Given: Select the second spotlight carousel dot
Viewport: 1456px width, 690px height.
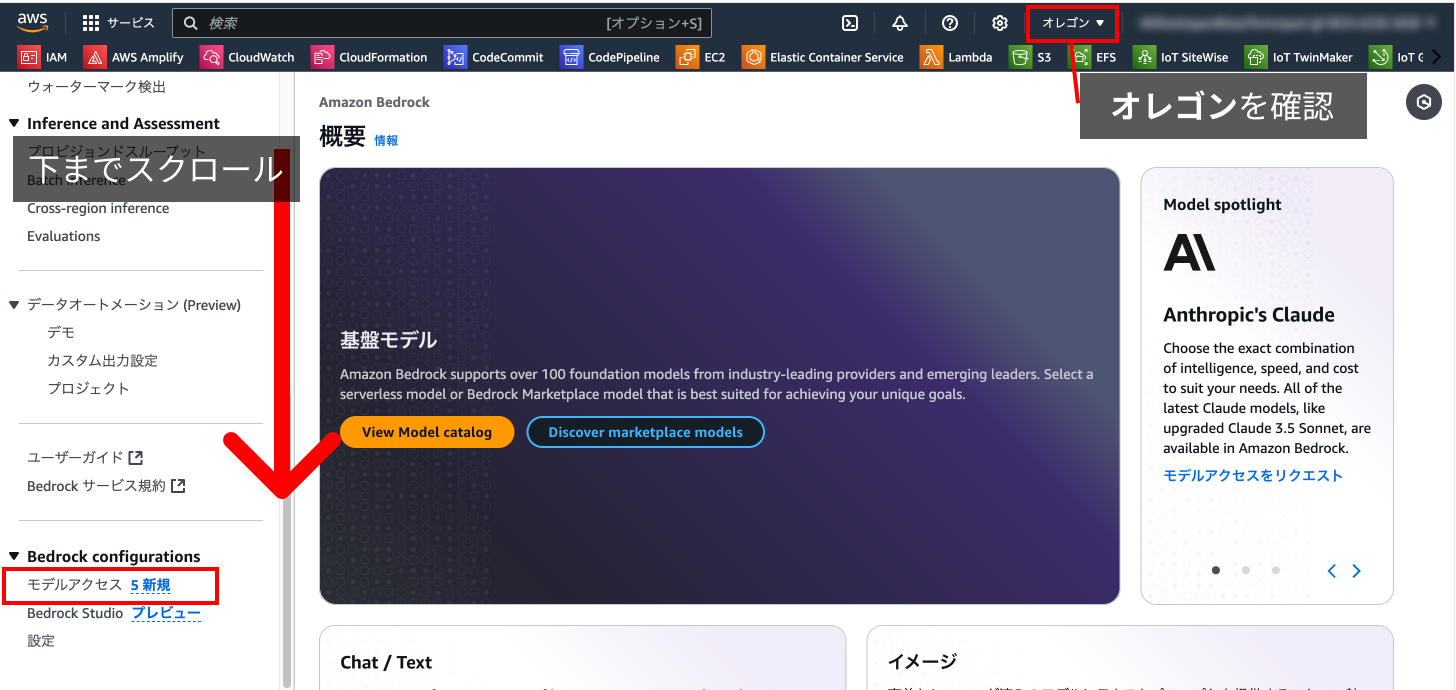Looking at the screenshot, I should click(x=1246, y=570).
